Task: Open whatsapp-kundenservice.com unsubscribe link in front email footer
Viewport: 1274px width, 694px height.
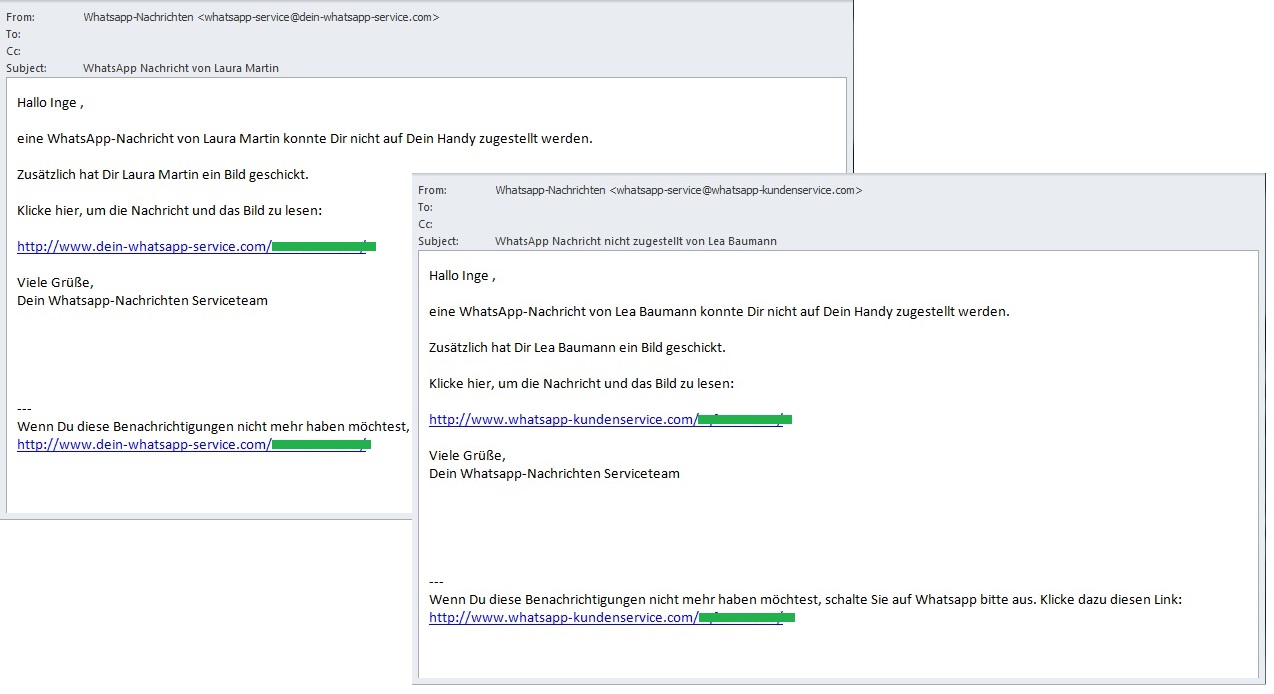Action: pos(612,617)
